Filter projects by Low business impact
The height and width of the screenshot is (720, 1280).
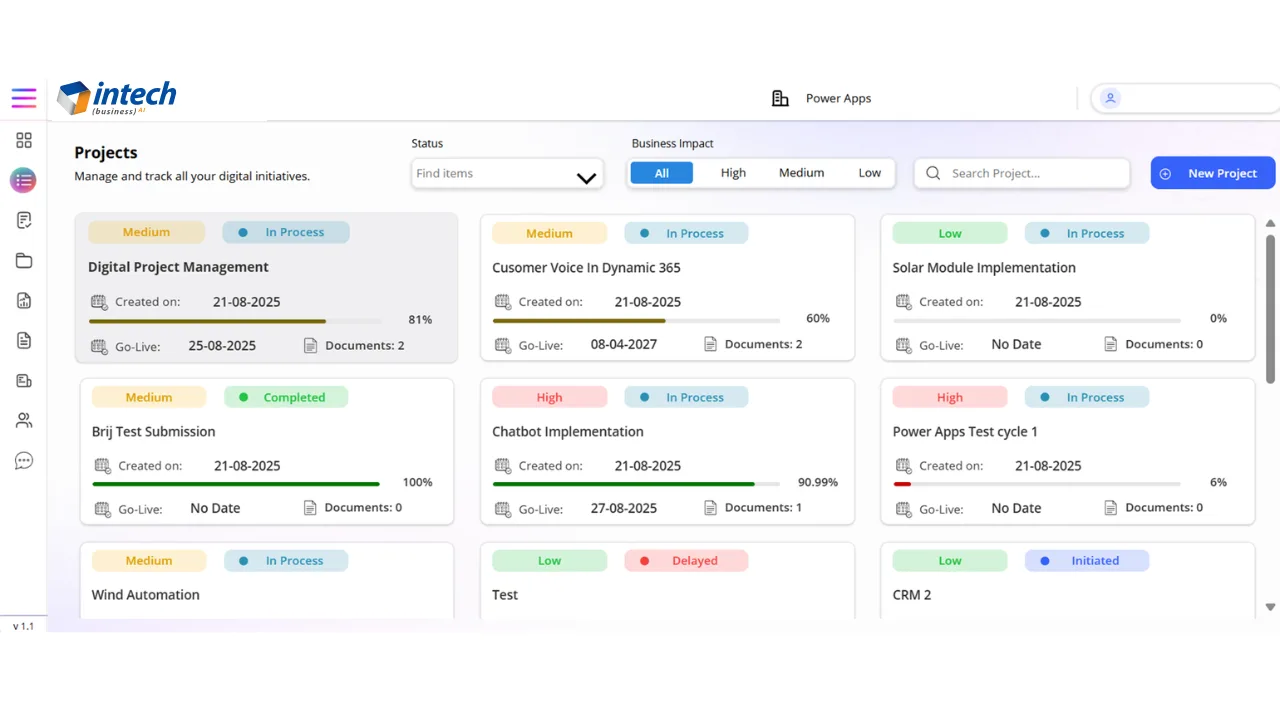(870, 173)
